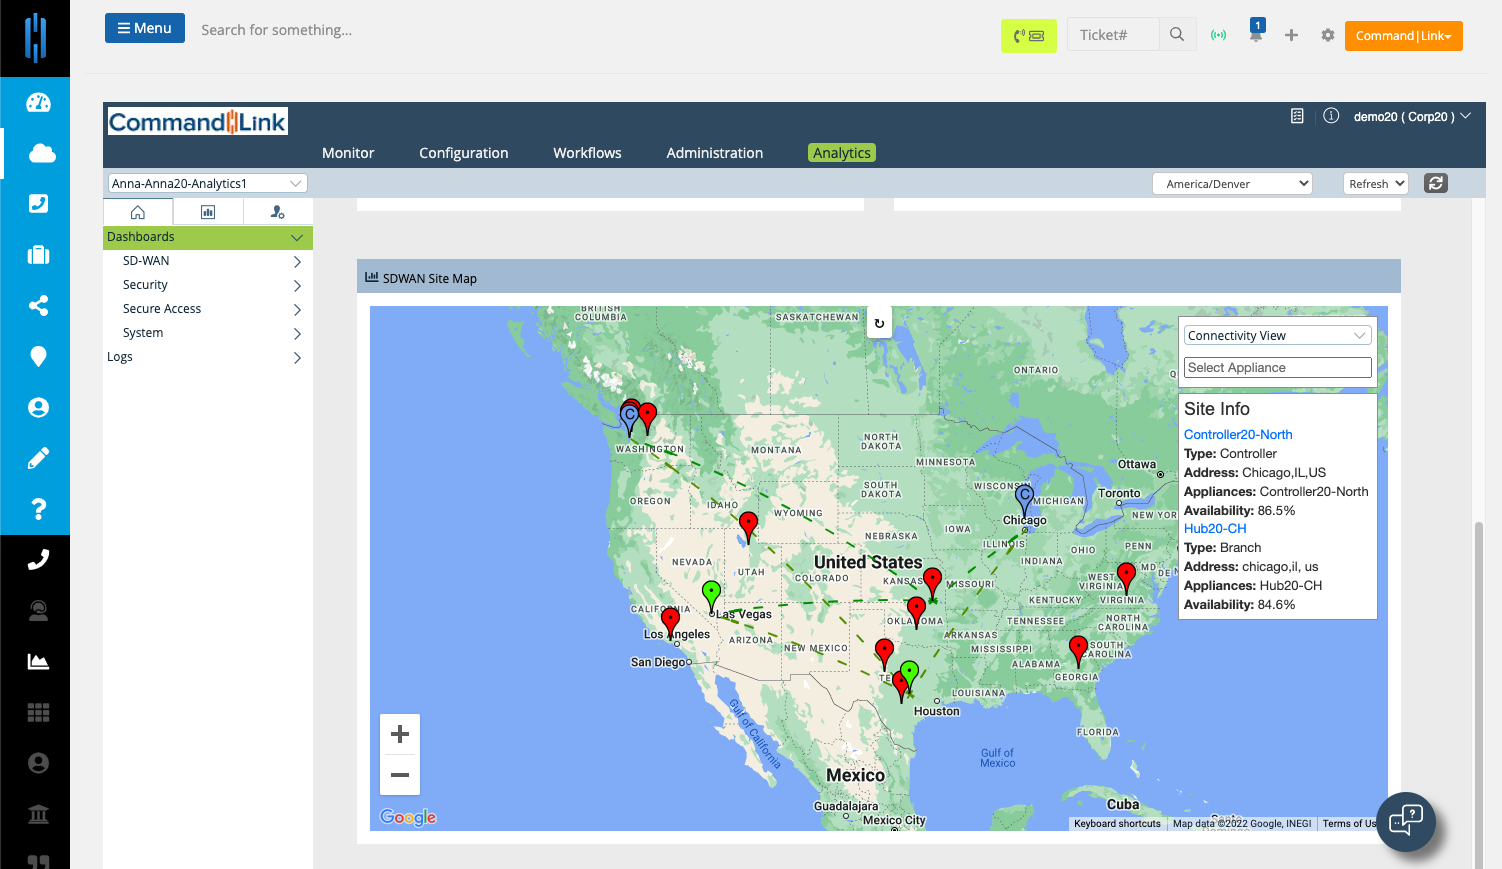The width and height of the screenshot is (1502, 869).
Task: Expand the SD-WAN dashboards item
Action: 208,261
